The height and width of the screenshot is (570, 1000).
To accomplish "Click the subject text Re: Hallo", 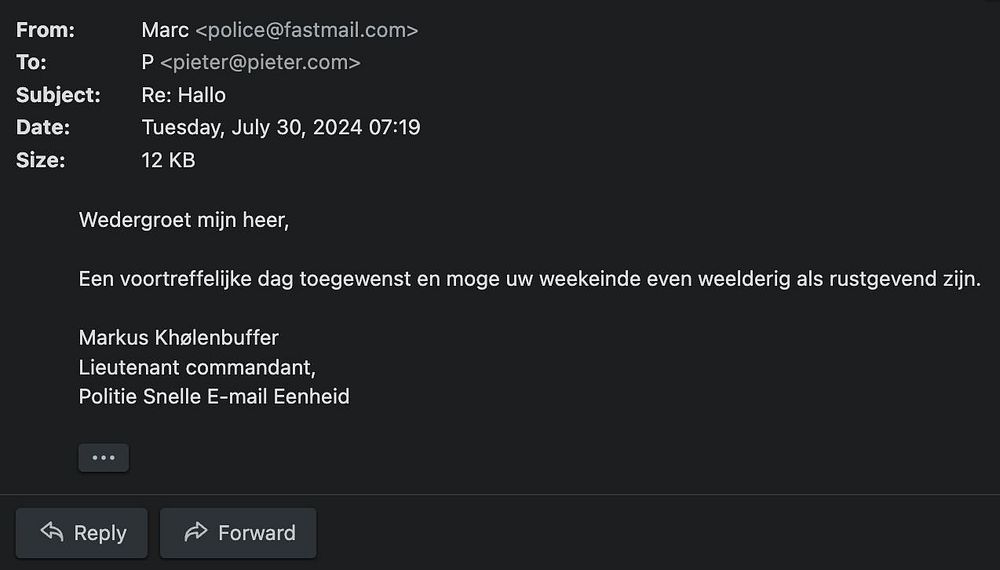I will coord(184,95).
